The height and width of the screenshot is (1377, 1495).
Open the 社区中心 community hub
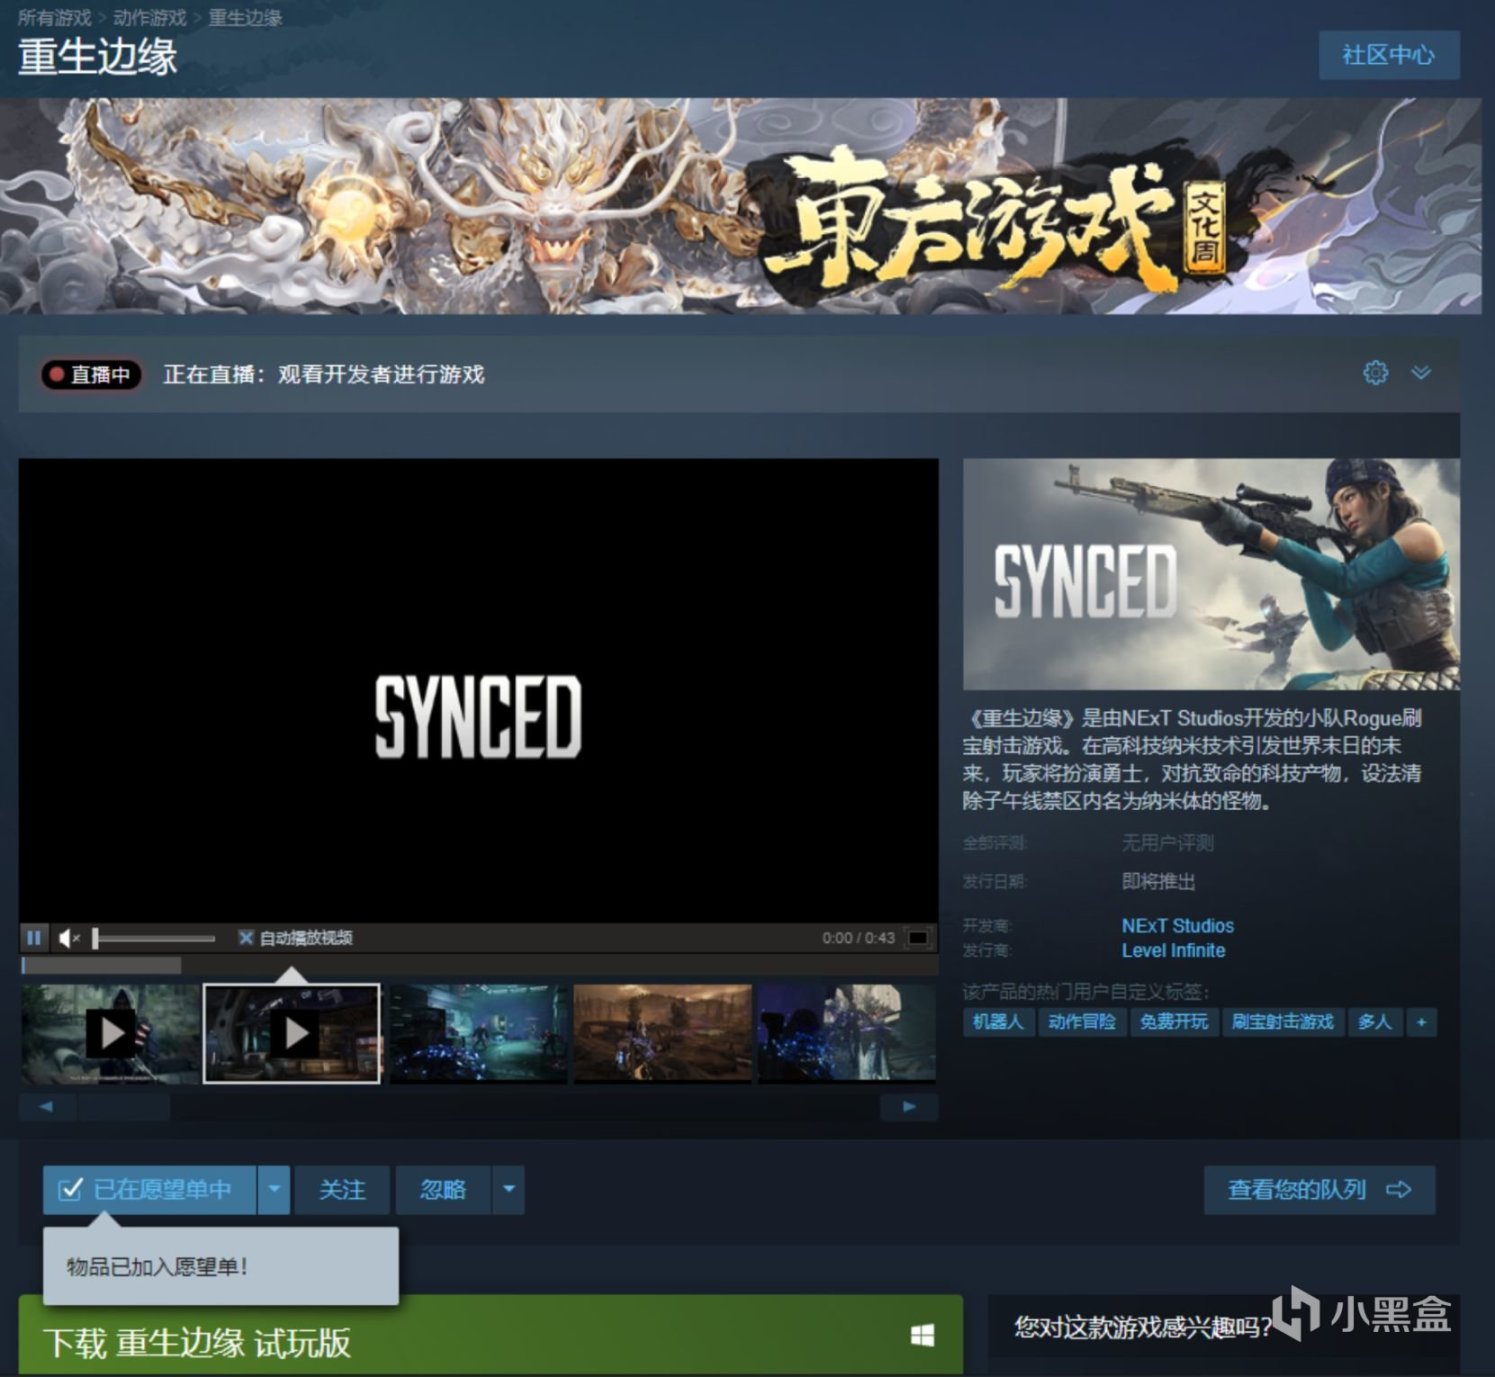click(x=1388, y=54)
